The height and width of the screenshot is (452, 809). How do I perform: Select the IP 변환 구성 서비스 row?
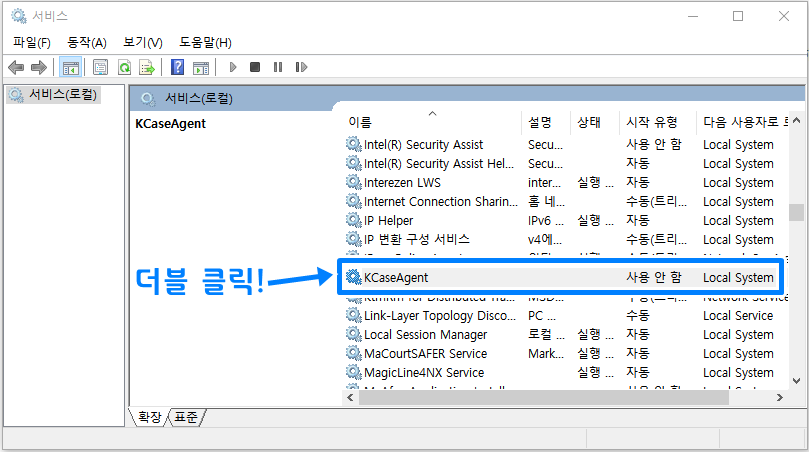417,239
